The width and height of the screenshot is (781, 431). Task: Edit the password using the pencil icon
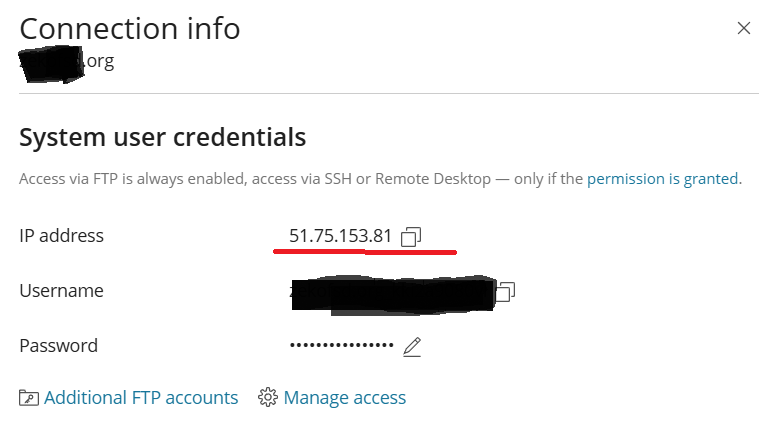tap(412, 347)
